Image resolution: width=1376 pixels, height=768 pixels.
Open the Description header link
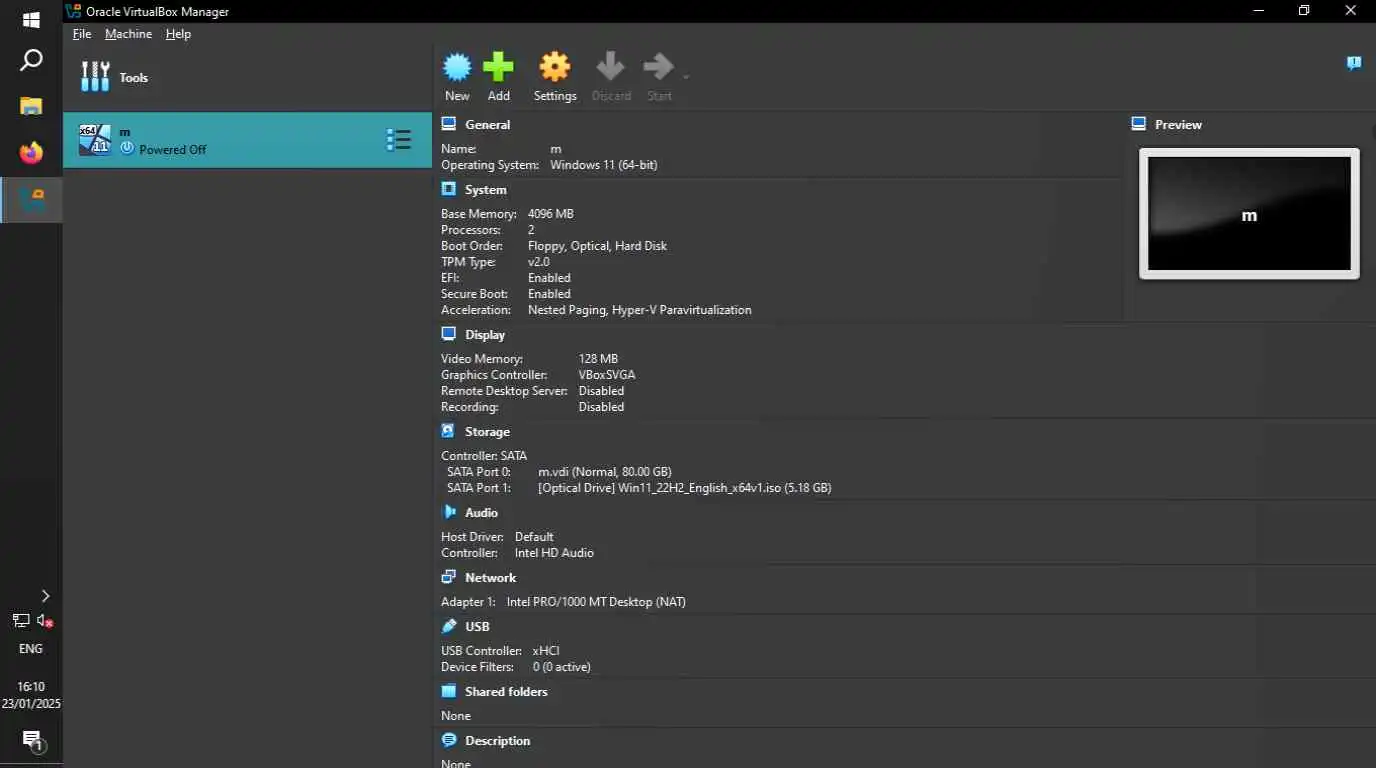coord(497,741)
